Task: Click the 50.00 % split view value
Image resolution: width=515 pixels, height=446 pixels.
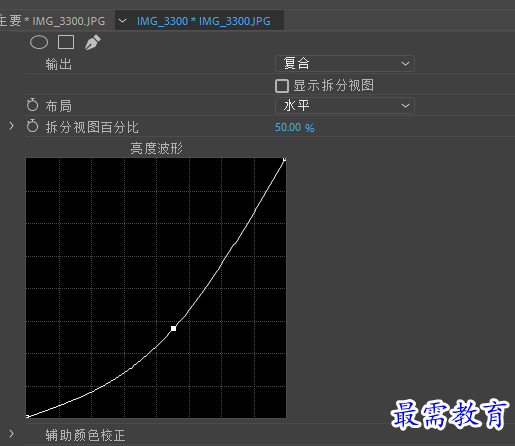Action: click(x=294, y=127)
